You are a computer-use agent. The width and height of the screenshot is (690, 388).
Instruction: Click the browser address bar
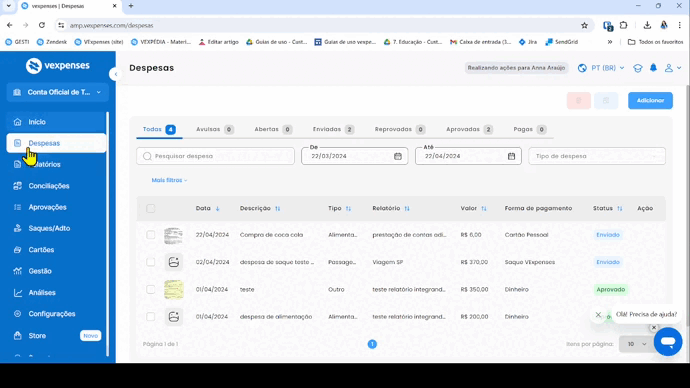pos(323,26)
